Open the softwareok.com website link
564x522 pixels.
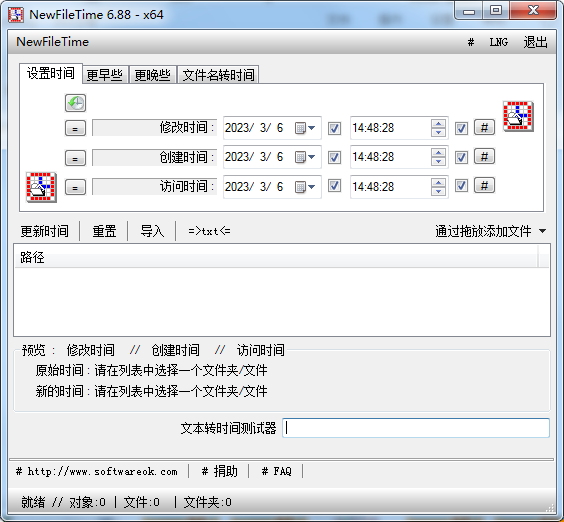tap(97, 471)
